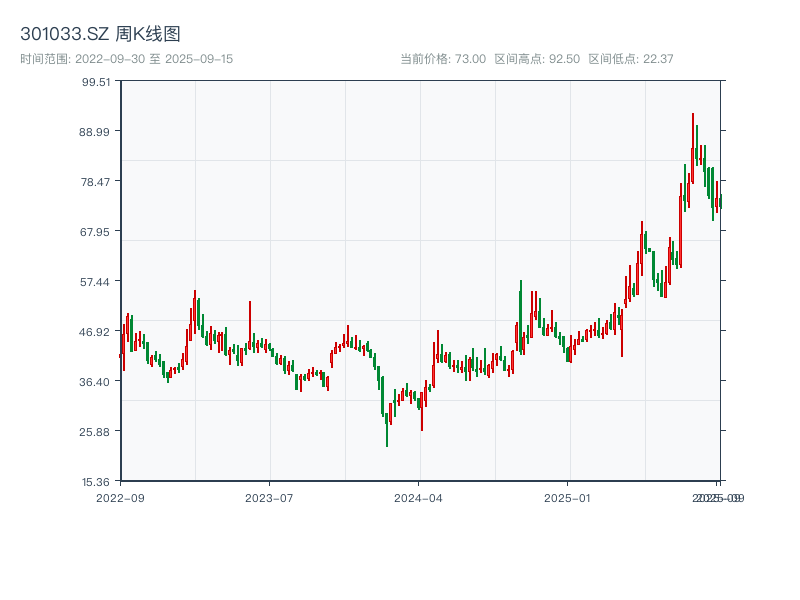This screenshot has width=800, height=600.
Task: Click the y-axis value 46.92
Action: pyautogui.click(x=95, y=332)
